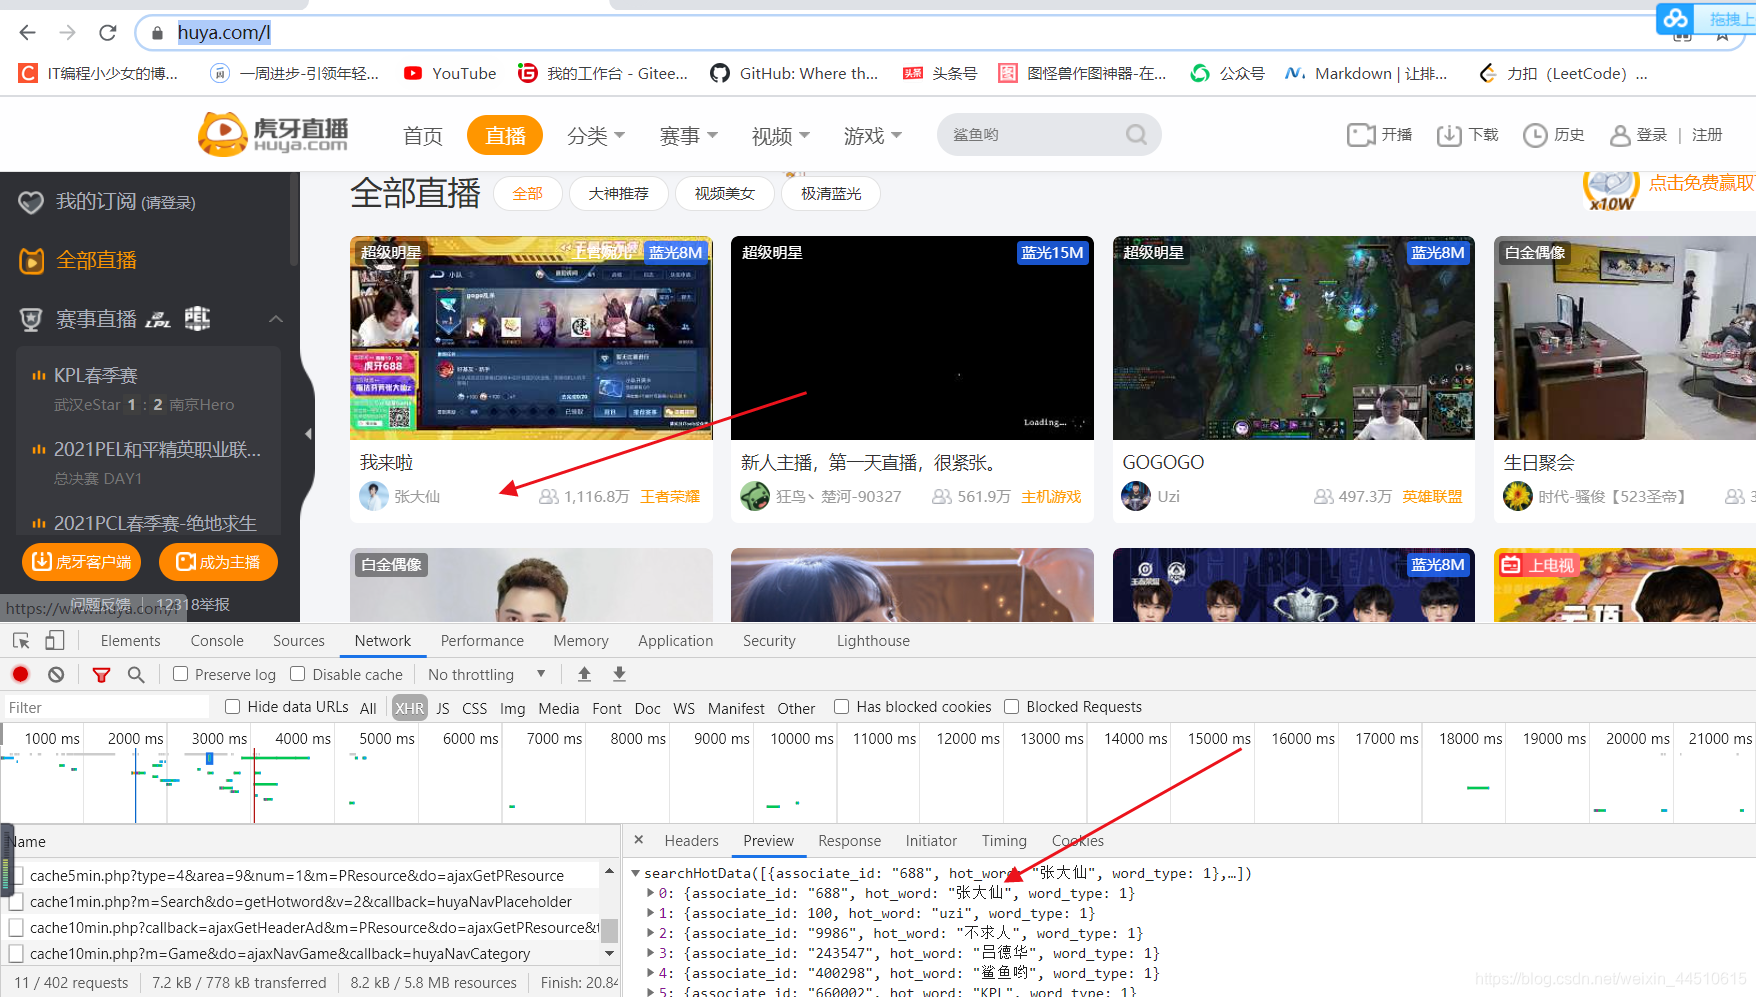Close the request details panel
Image resolution: width=1756 pixels, height=997 pixels.
pyautogui.click(x=639, y=840)
